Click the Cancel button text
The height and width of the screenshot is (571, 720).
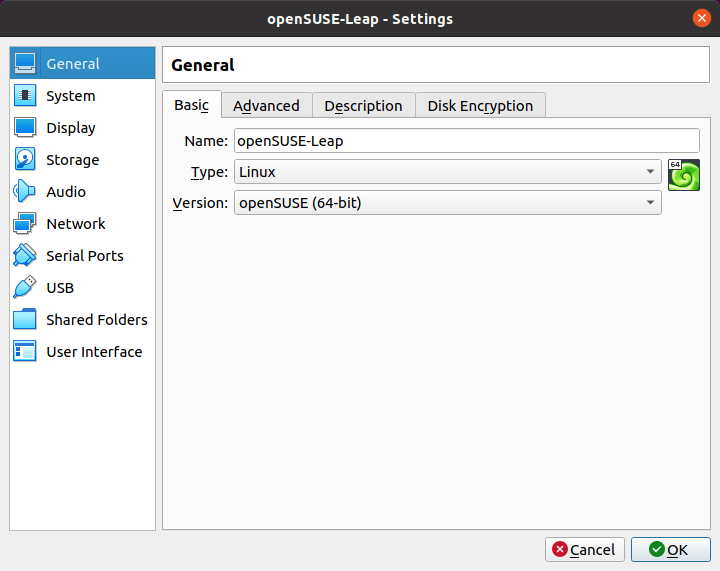coord(592,550)
